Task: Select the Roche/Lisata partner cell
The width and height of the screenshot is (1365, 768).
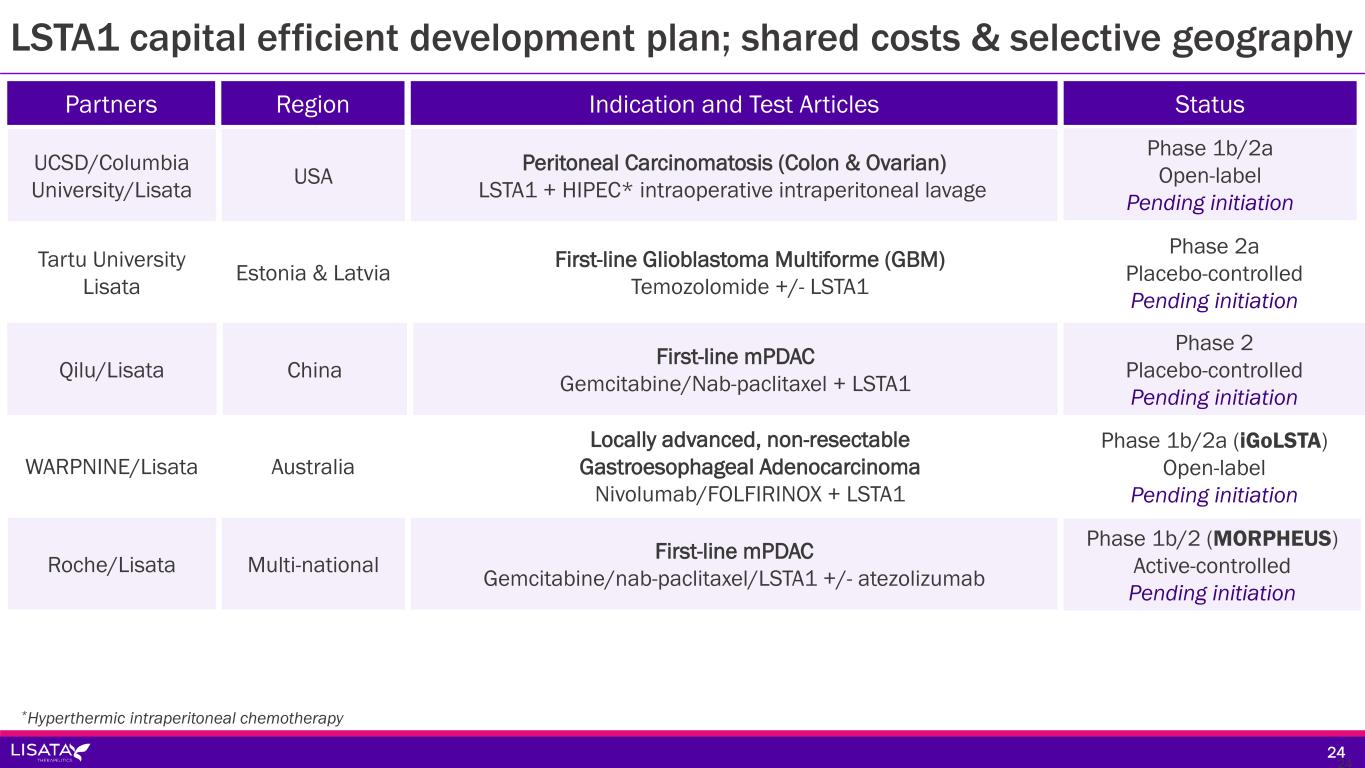Action: [111, 565]
